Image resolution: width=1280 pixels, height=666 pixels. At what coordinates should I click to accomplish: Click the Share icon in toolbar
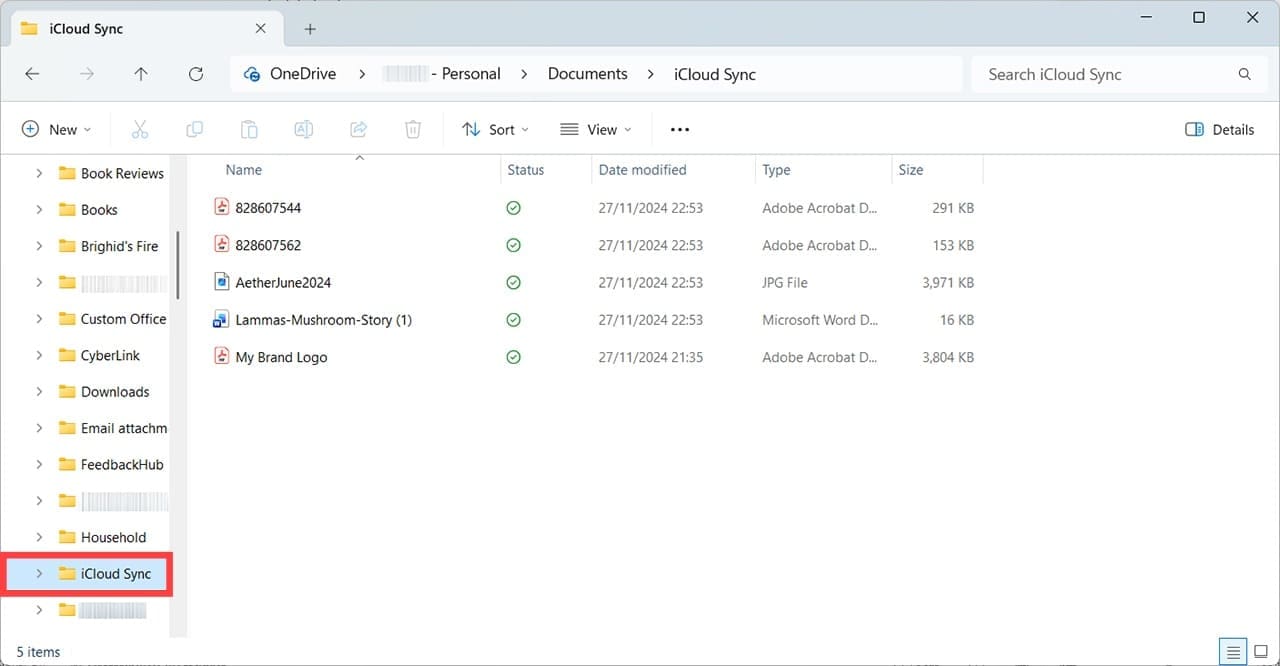pos(359,129)
